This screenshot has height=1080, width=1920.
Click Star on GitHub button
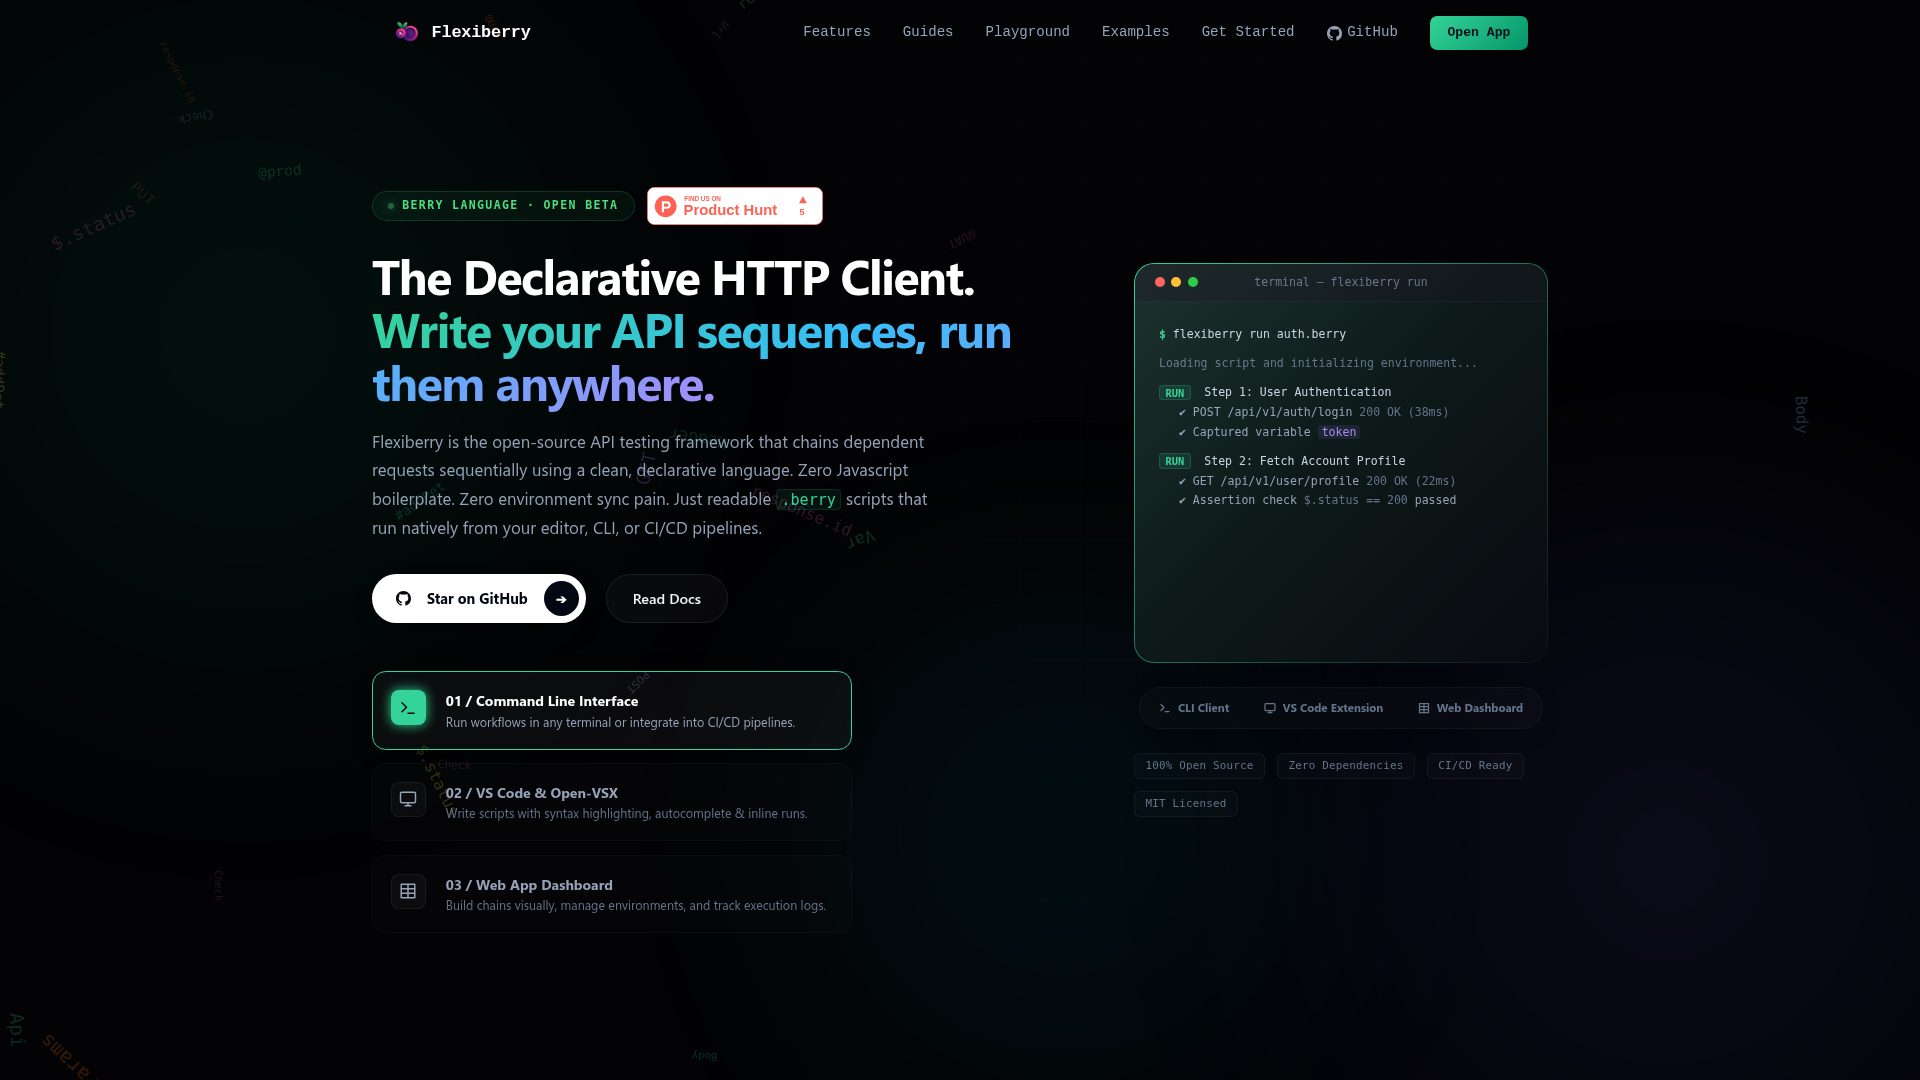coord(479,599)
